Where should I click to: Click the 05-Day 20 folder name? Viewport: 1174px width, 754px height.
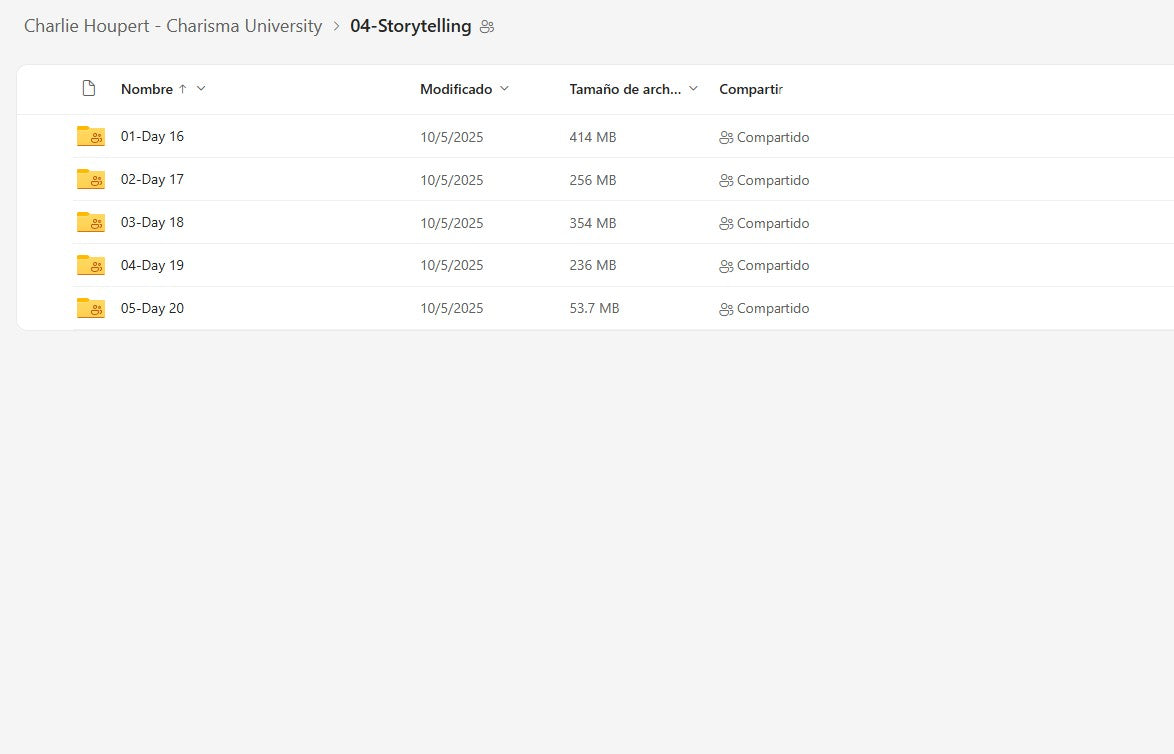(152, 308)
